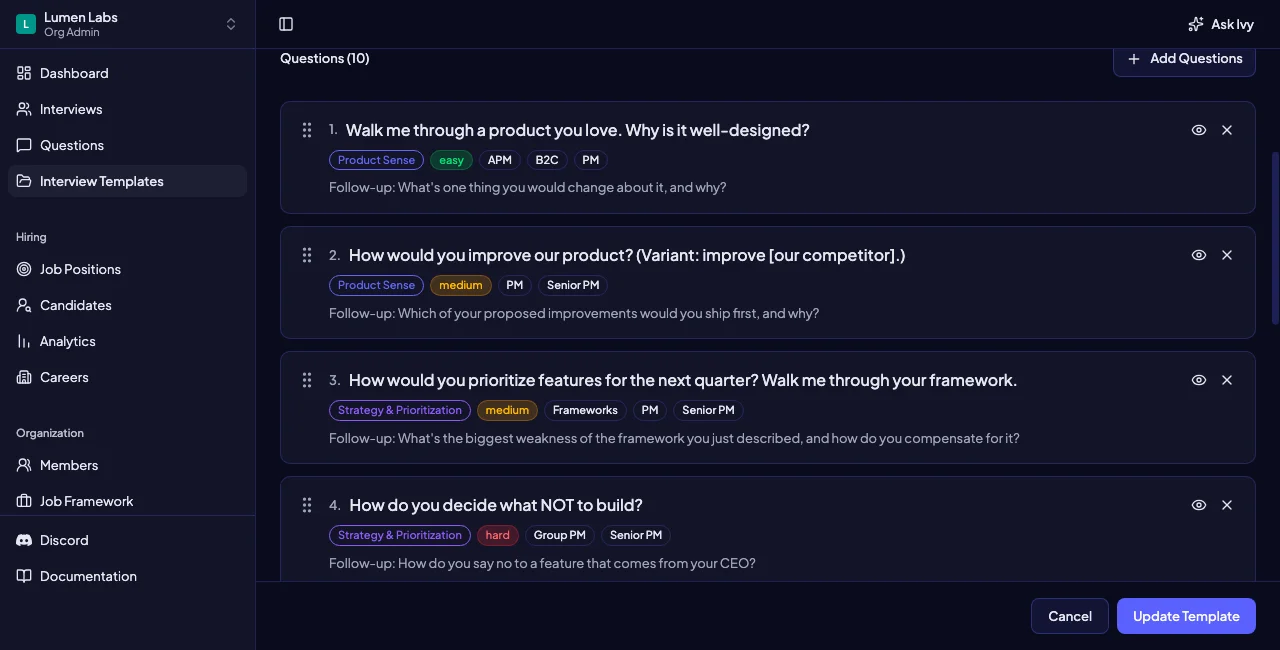This screenshot has width=1280, height=650.
Task: Preview 'what NOT to build' question via eye icon
Action: (1199, 505)
